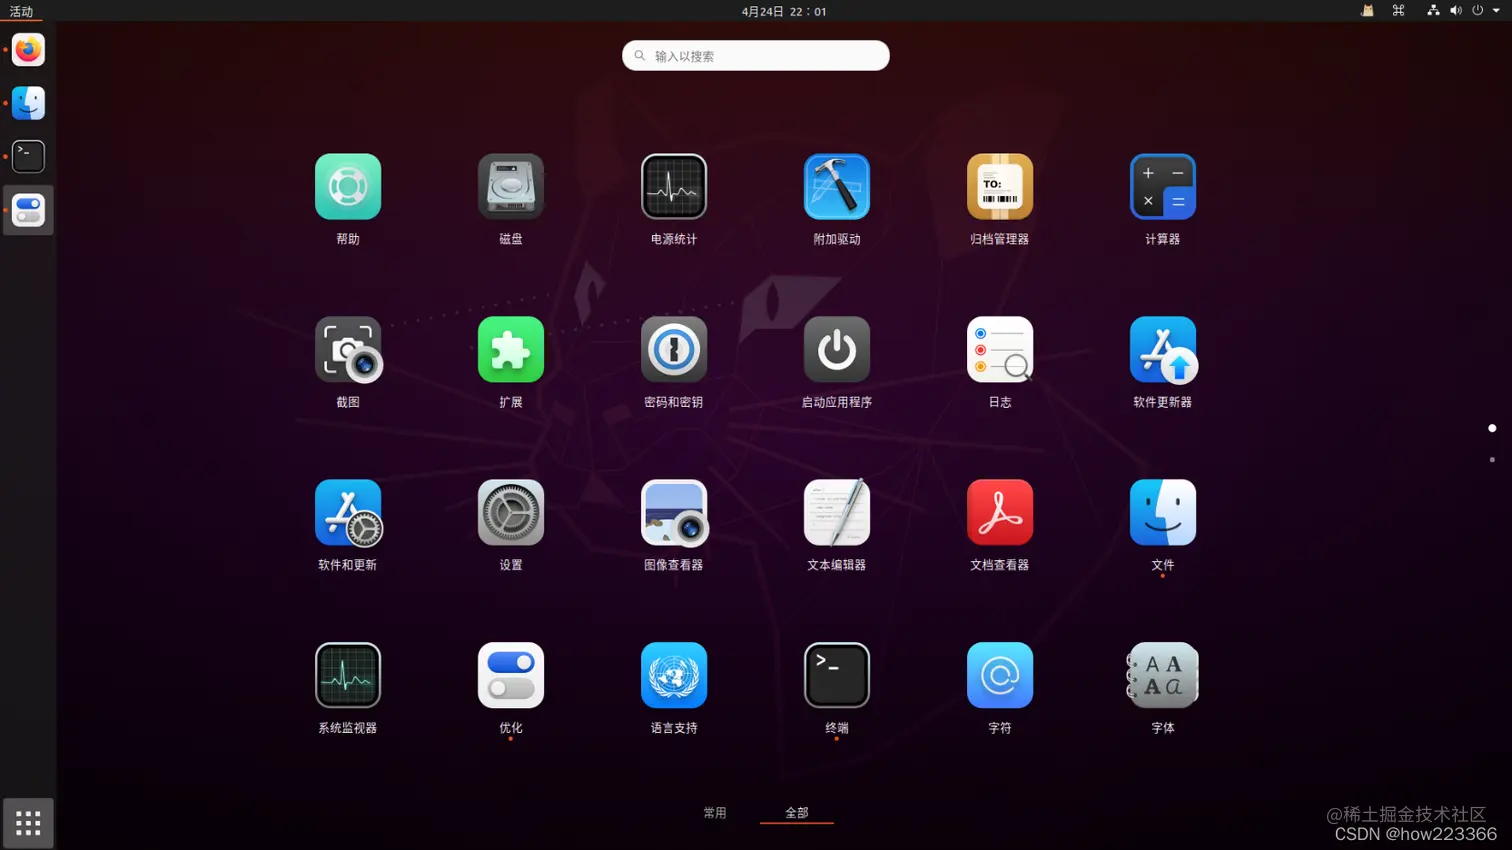
Task: Open 文件 file manager in grid
Action: click(1163, 513)
